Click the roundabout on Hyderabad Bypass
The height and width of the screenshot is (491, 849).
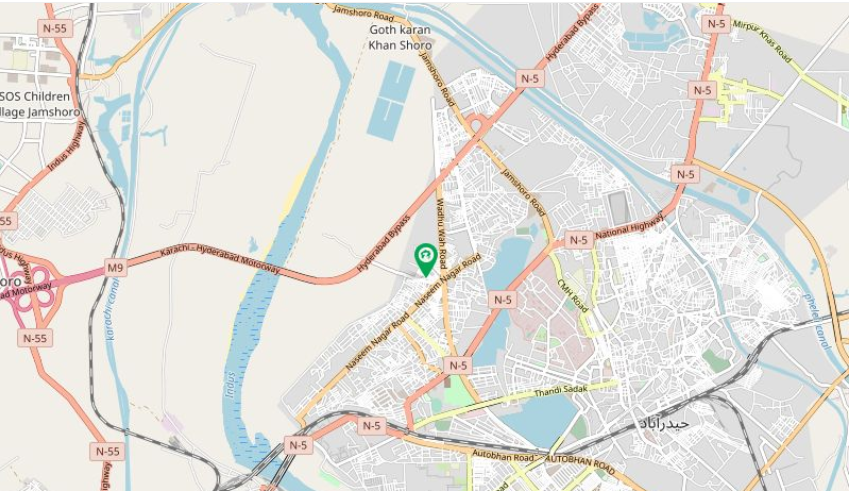476,125
